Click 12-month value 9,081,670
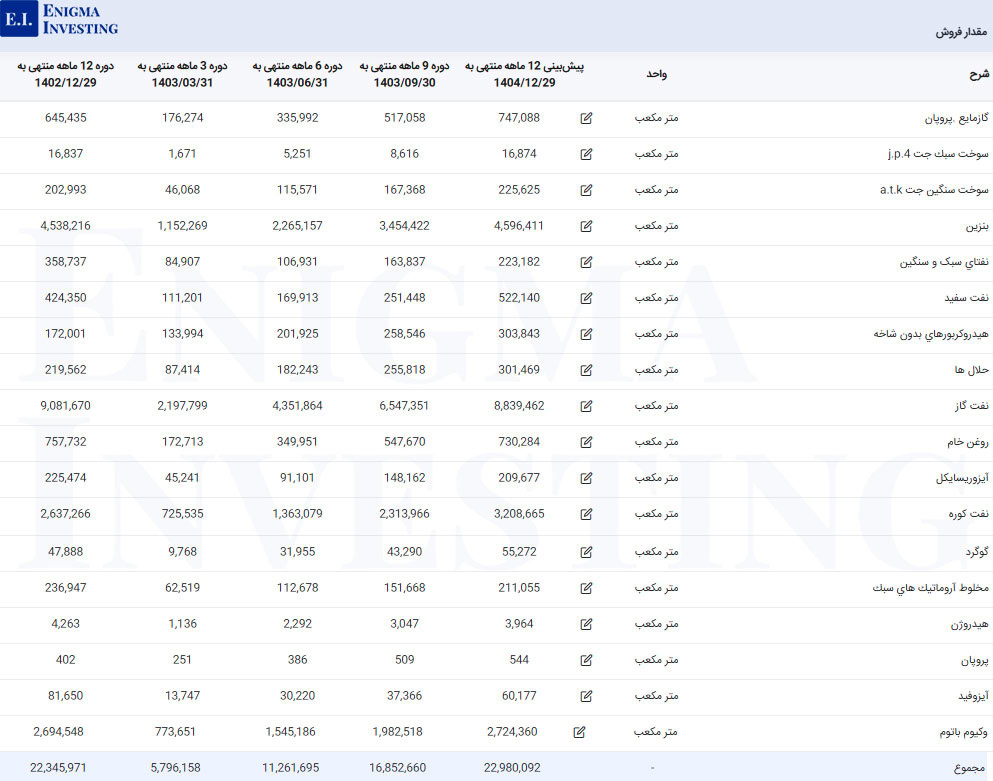The image size is (993, 781). [x=65, y=405]
